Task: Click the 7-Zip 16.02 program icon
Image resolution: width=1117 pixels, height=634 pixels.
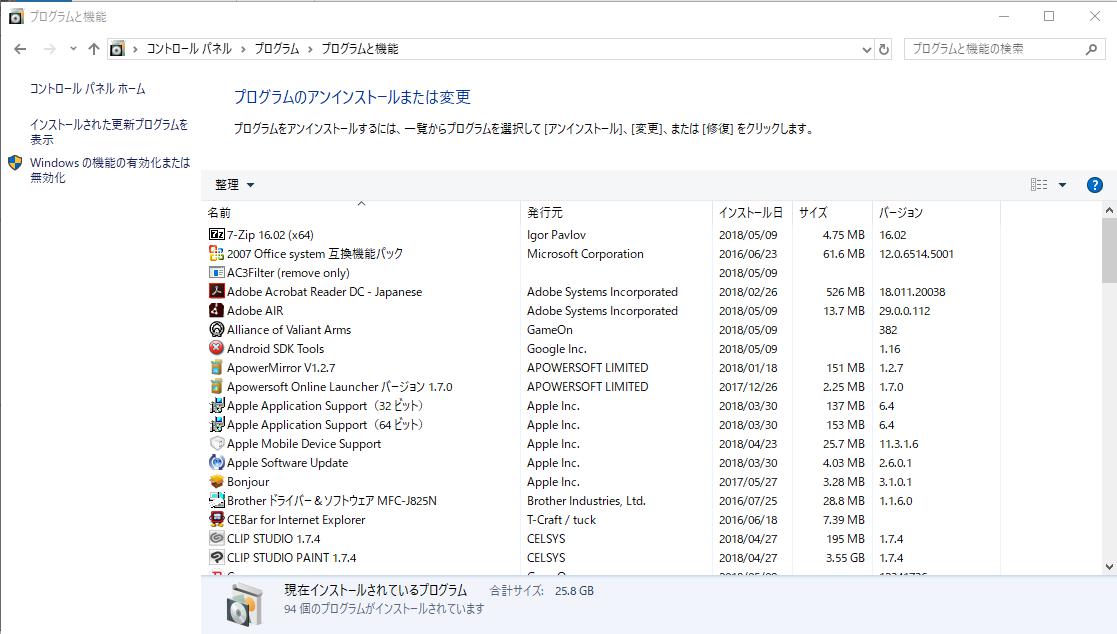Action: 217,234
